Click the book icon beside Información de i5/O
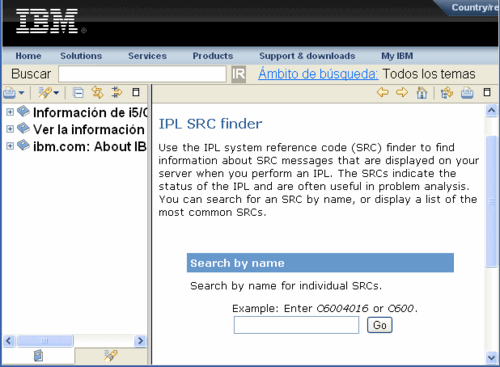This screenshot has height=367, width=500. pyautogui.click(x=23, y=111)
